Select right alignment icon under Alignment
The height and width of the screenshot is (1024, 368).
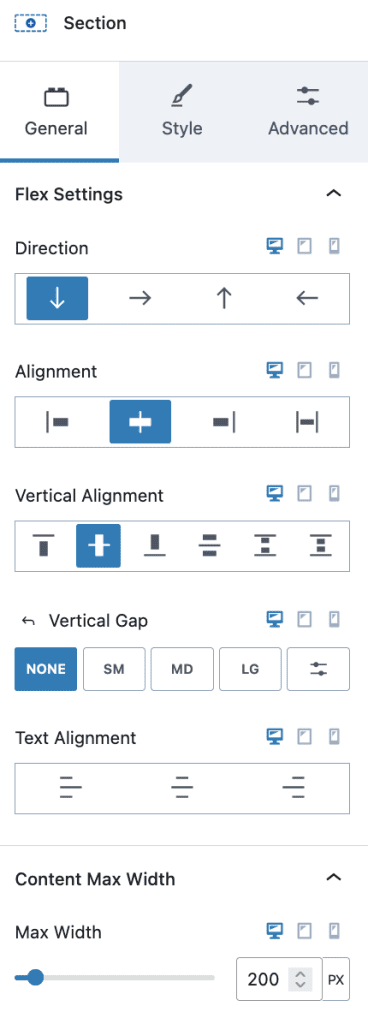[x=224, y=422]
